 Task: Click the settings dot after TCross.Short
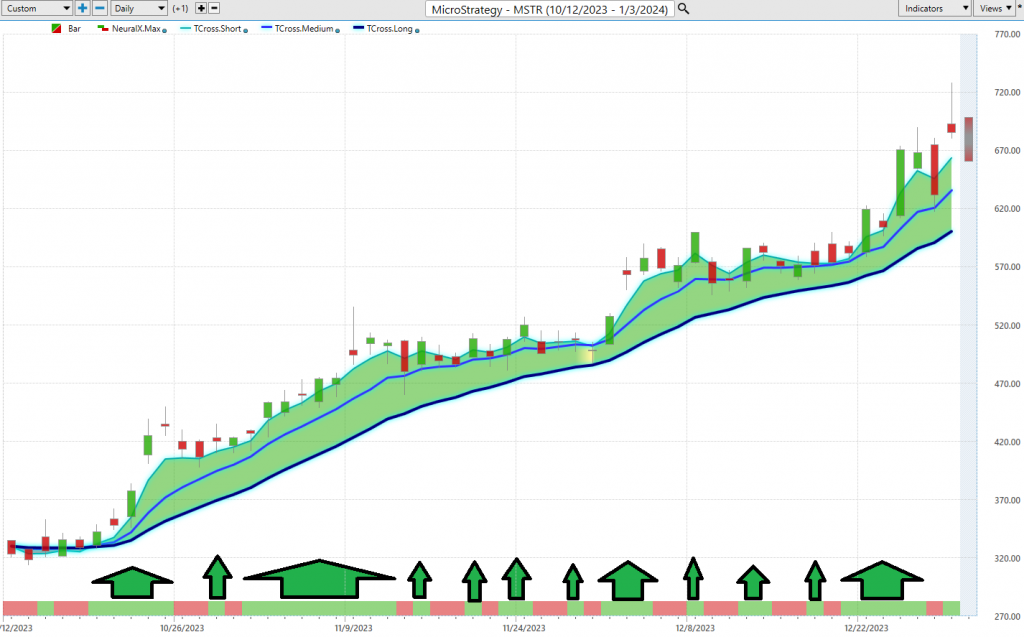pos(246,31)
